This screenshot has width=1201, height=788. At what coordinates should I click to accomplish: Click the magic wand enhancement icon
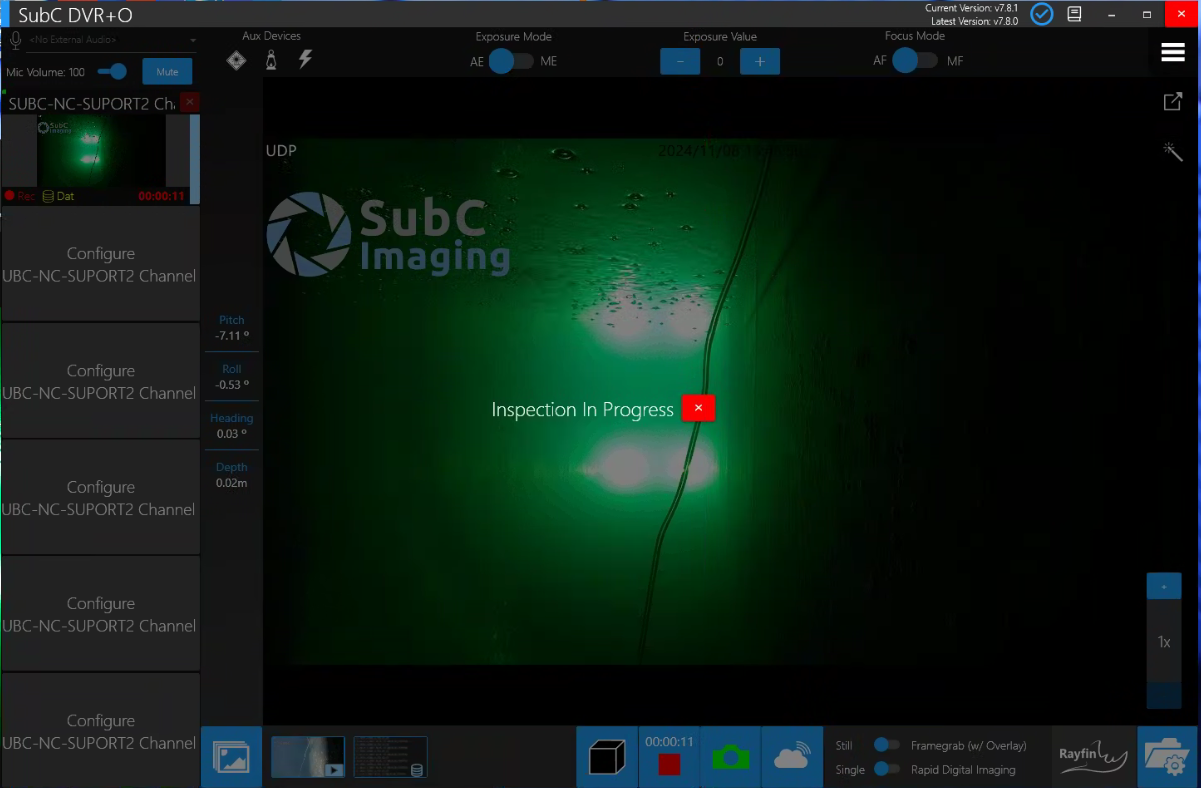coord(1172,152)
